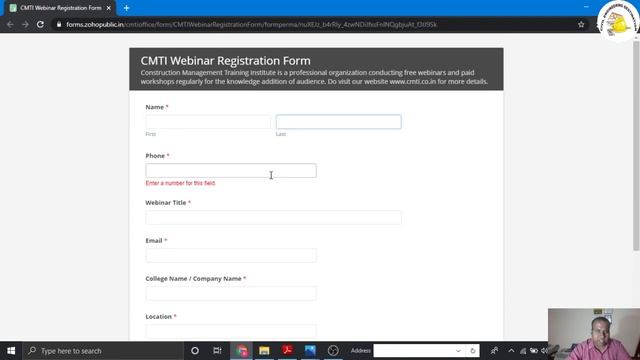Viewport: 640px width, 360px height.
Task: Reload the page with the refresh icon
Action: (40, 24)
